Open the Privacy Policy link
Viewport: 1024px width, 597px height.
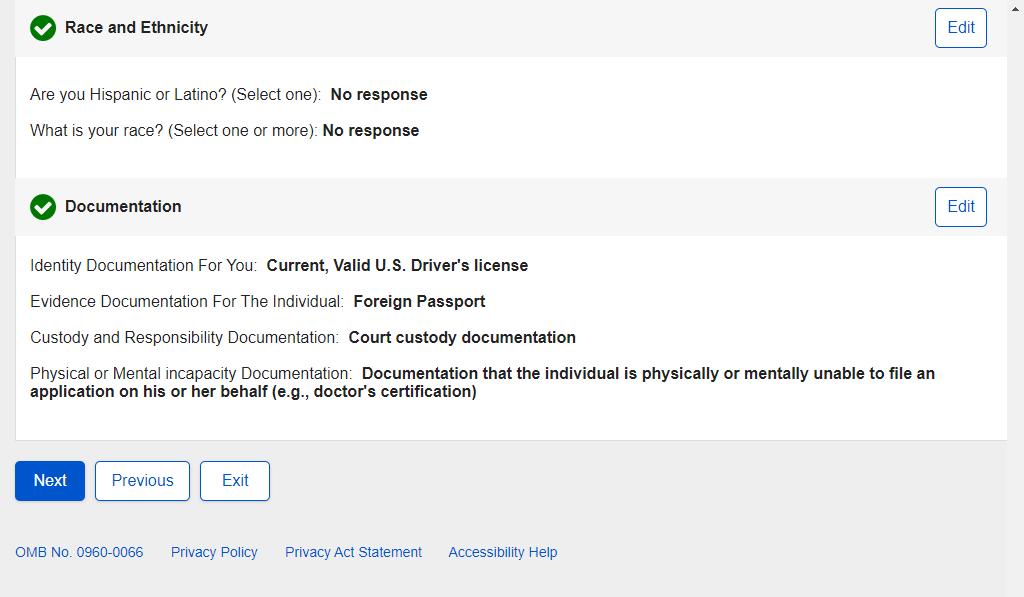[x=214, y=552]
